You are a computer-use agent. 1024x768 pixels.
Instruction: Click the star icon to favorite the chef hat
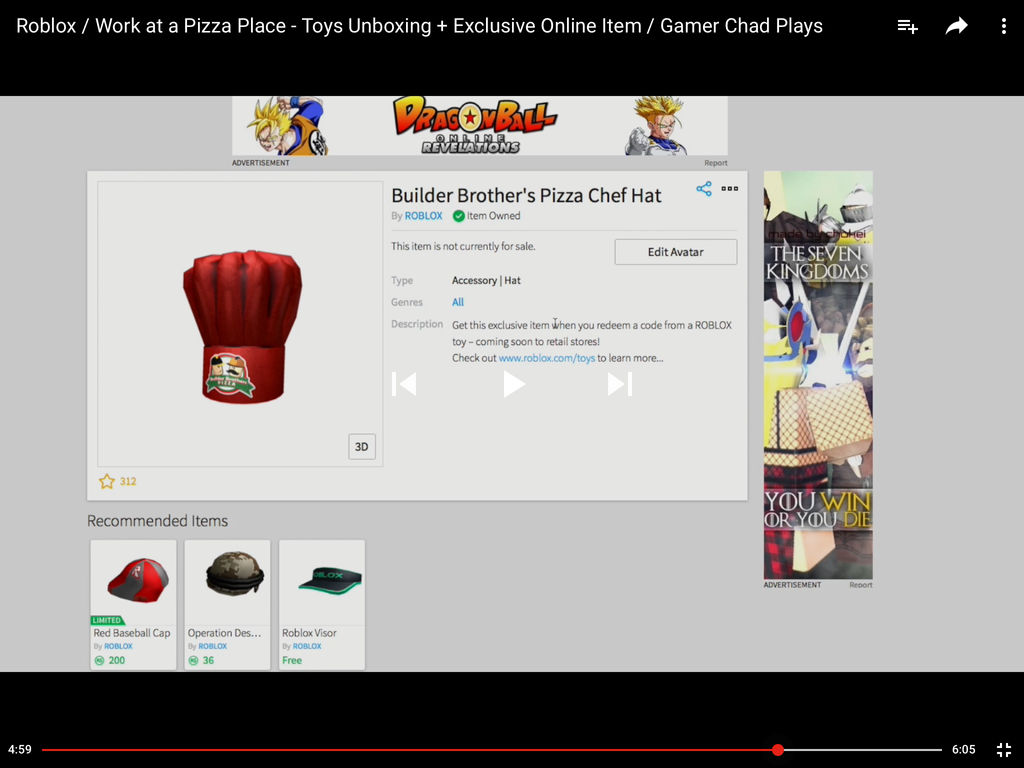[107, 481]
